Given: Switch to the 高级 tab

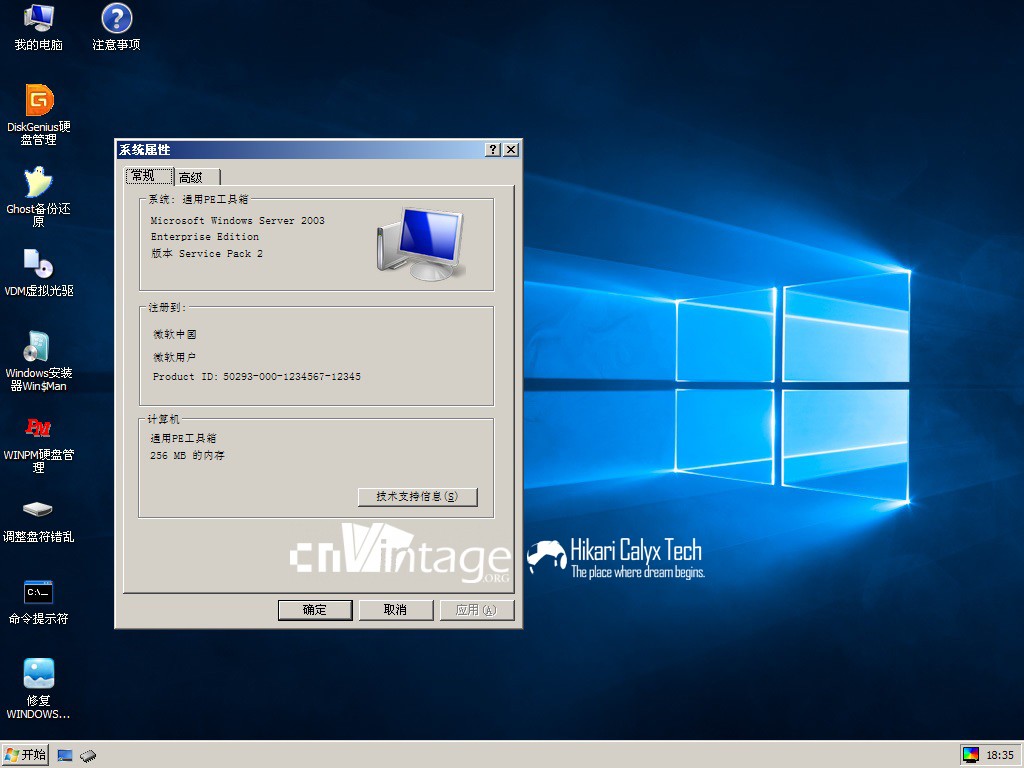Looking at the screenshot, I should [198, 177].
